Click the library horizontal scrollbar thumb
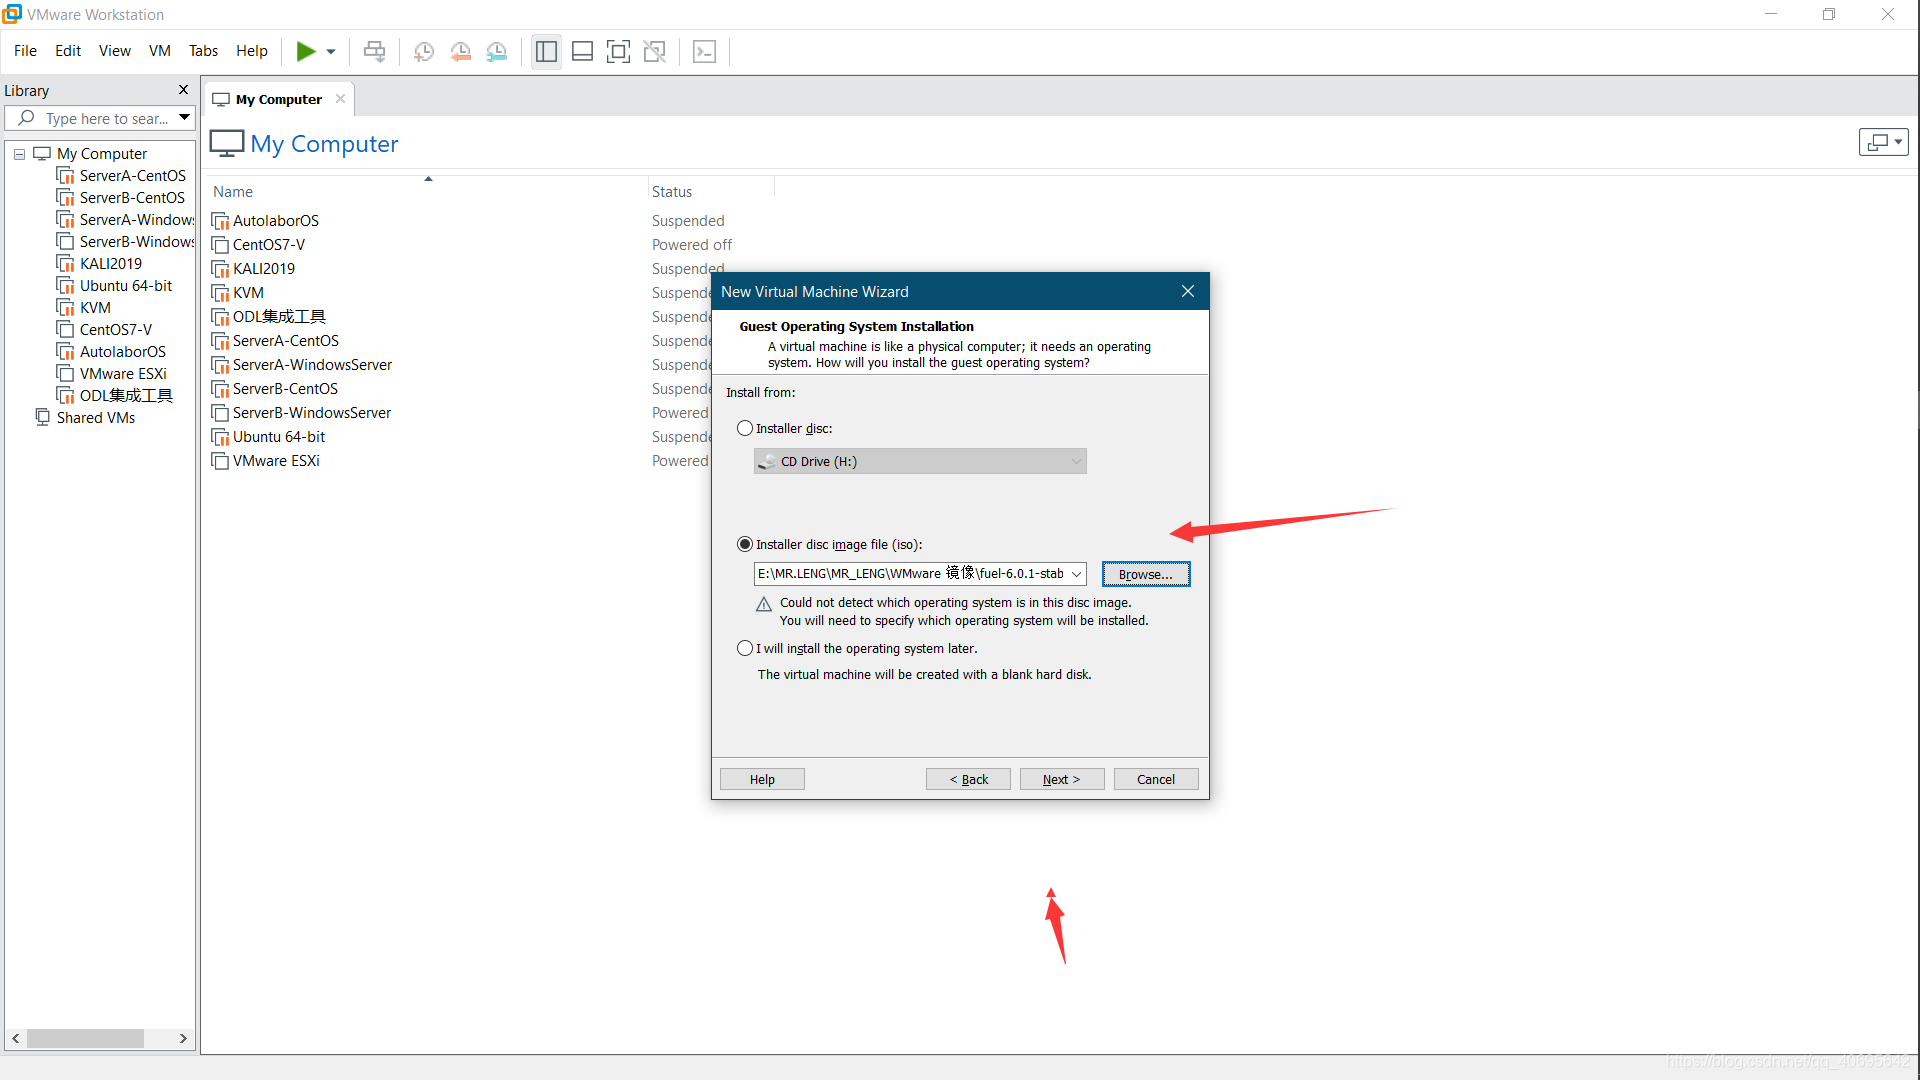1920x1080 pixels. (x=85, y=1039)
